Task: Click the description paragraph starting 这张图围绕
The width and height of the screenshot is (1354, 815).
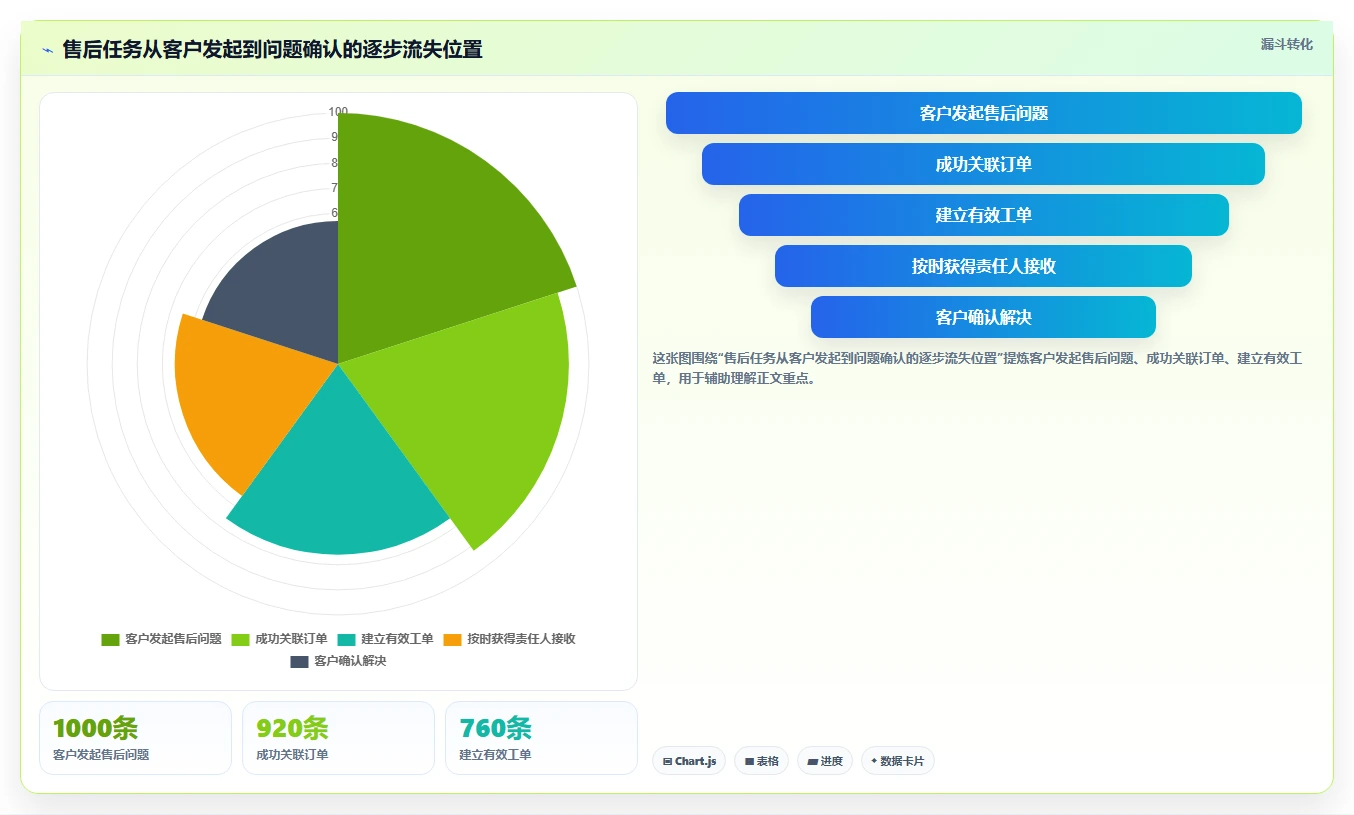Action: (977, 368)
